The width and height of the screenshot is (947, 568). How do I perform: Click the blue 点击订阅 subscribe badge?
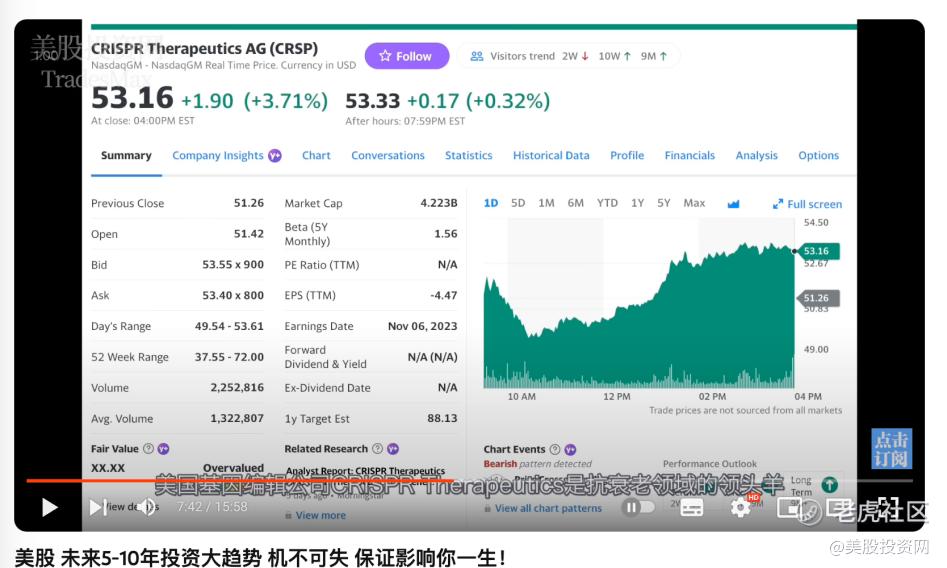tap(891, 449)
